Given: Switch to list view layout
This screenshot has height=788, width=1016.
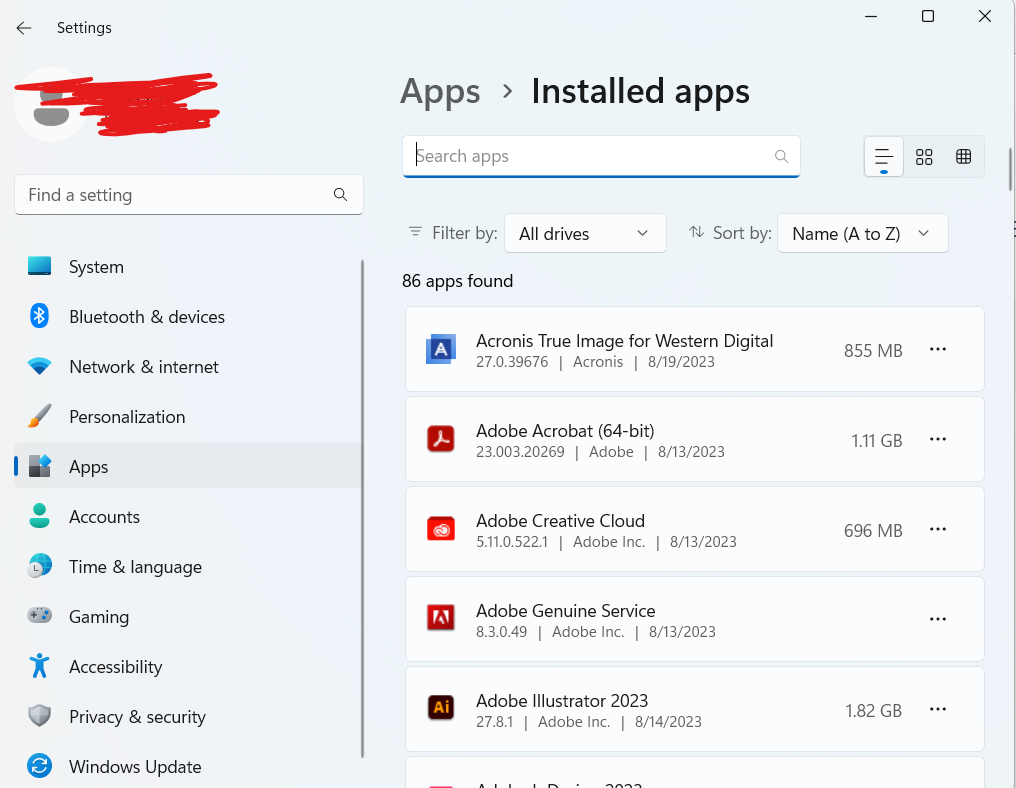Looking at the screenshot, I should [884, 156].
